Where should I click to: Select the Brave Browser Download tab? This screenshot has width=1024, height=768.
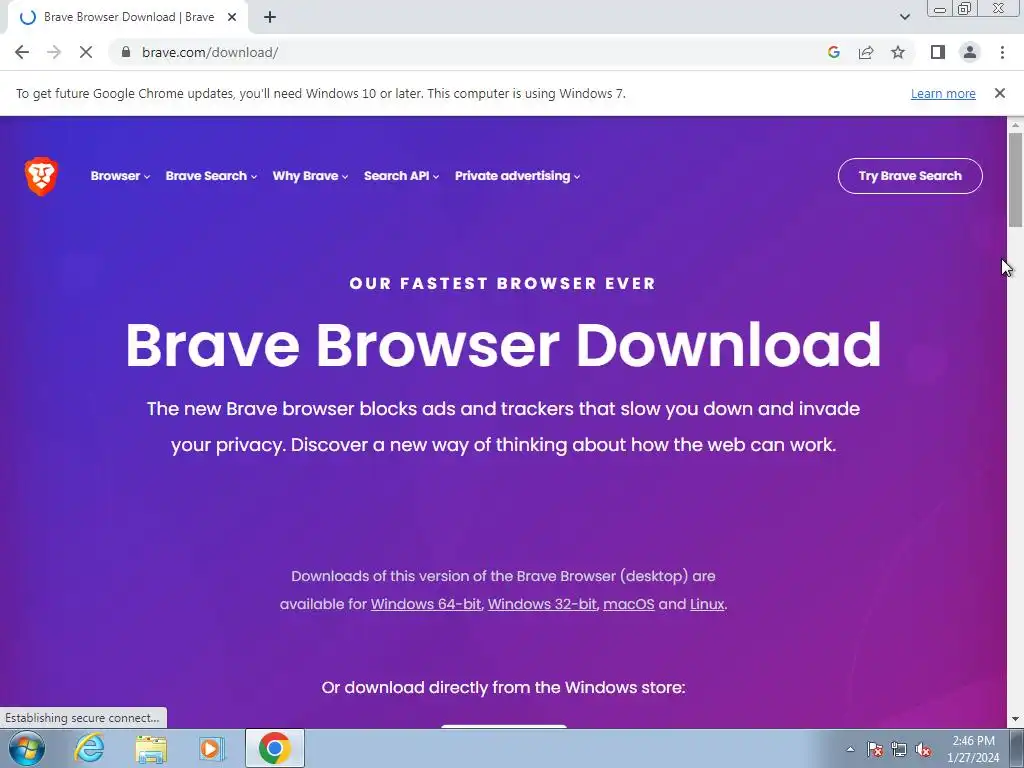coord(128,17)
